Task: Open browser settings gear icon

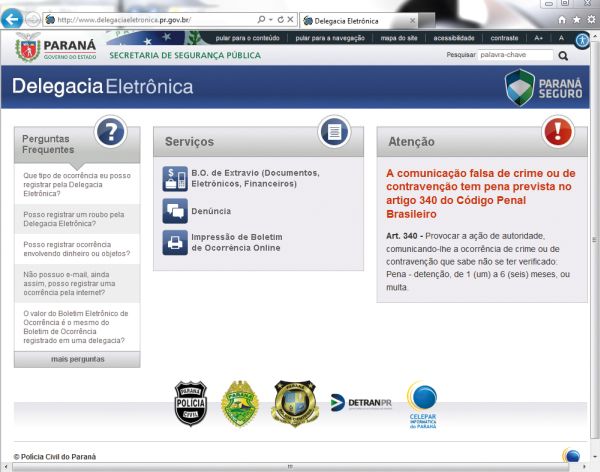Action: pos(590,19)
